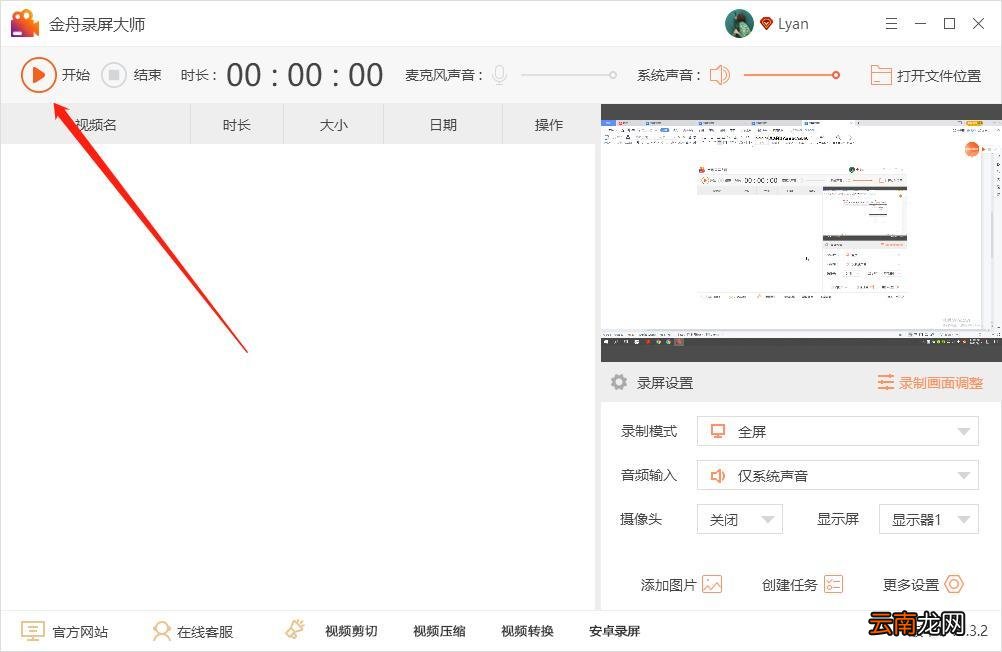Start recording with the orange play button
This screenshot has height=652, width=1002.
[x=38, y=75]
